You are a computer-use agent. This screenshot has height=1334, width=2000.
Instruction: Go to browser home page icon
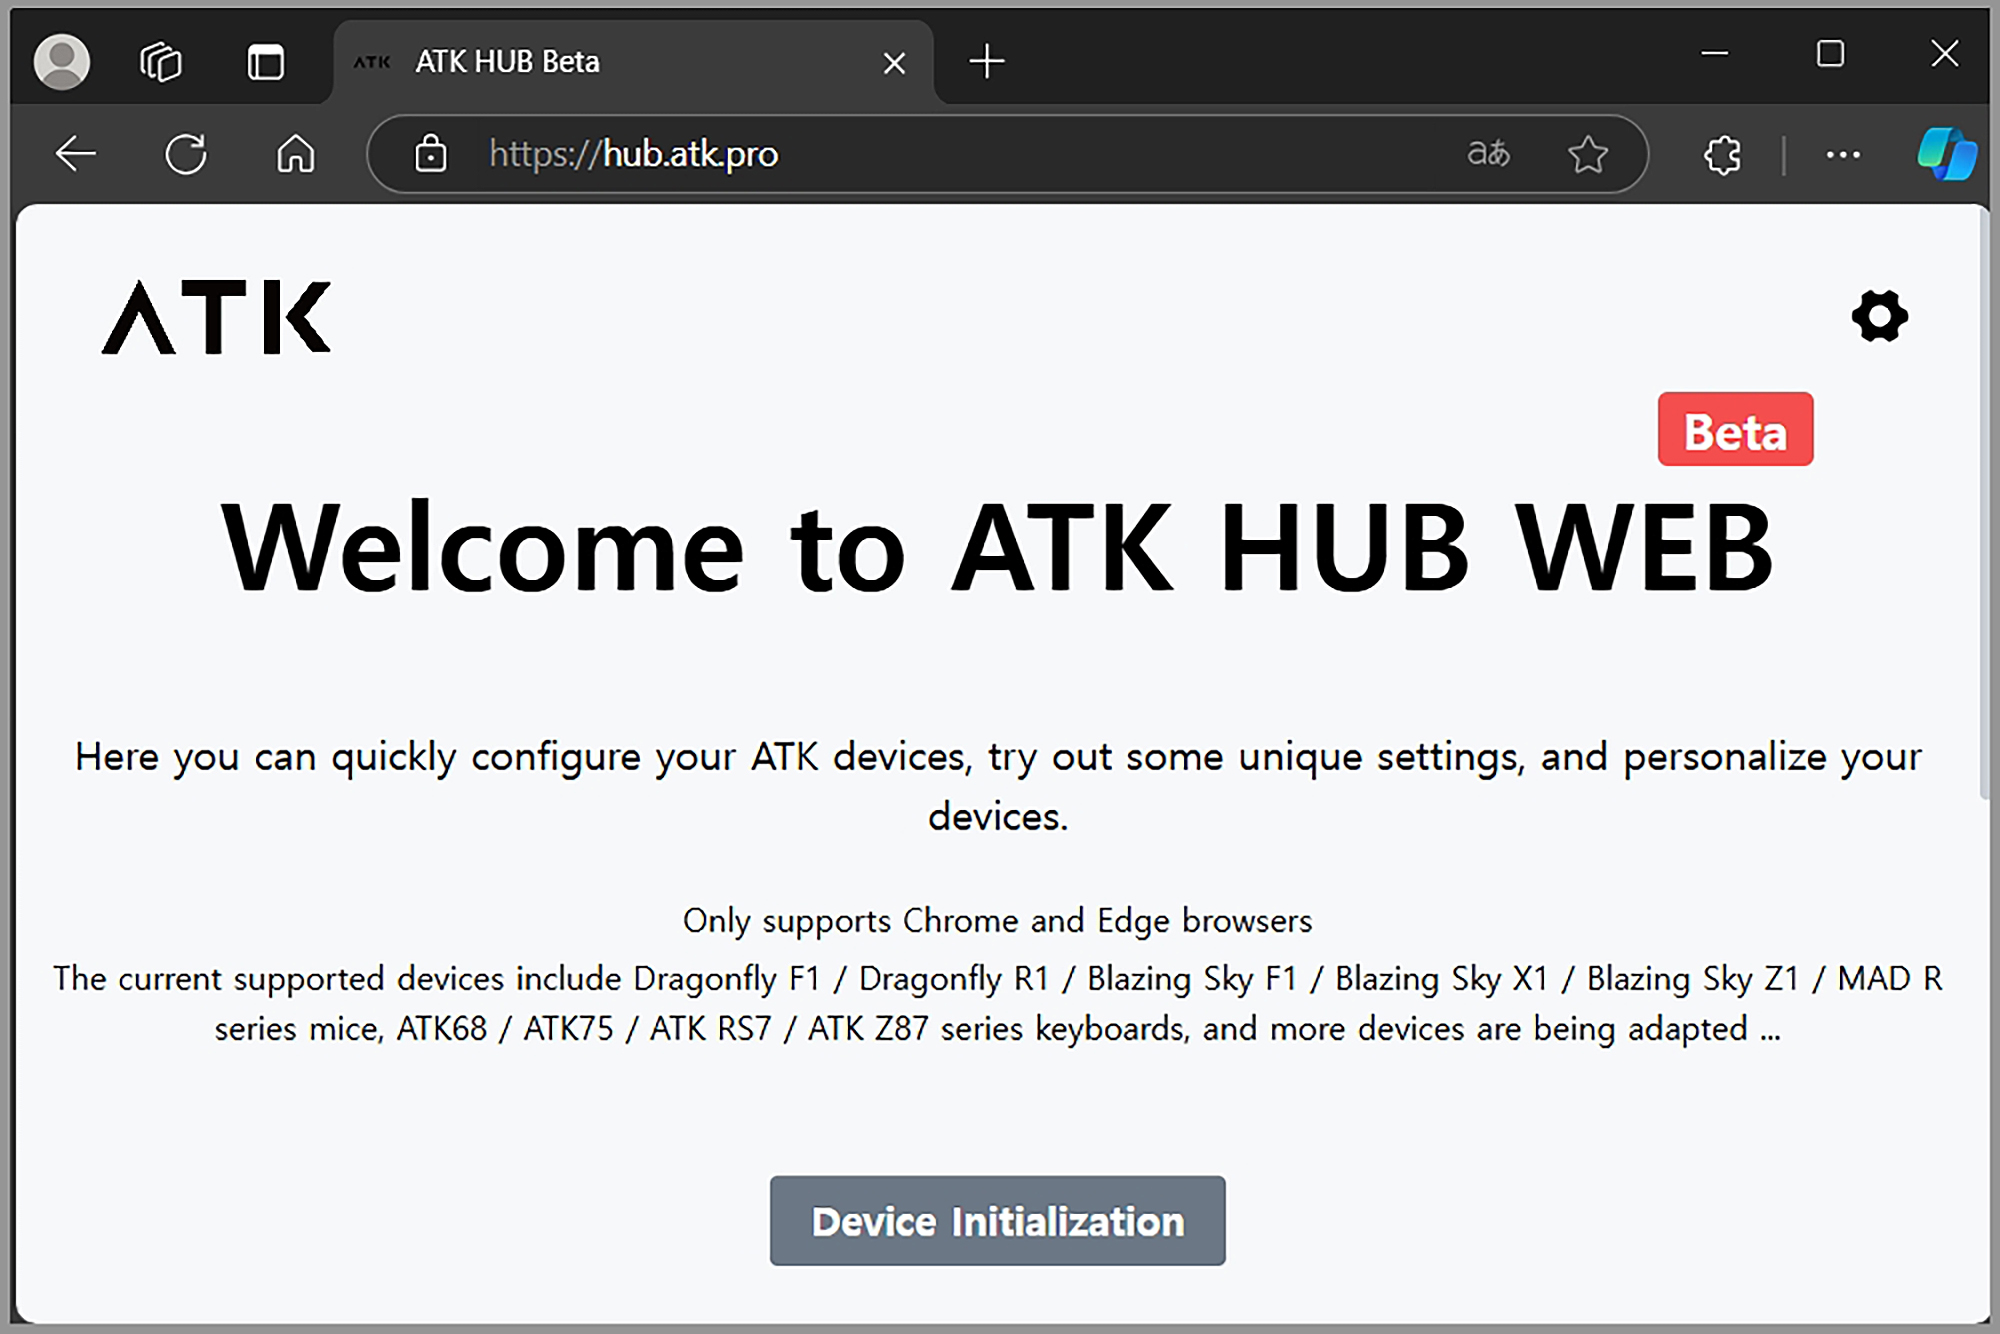(x=296, y=154)
